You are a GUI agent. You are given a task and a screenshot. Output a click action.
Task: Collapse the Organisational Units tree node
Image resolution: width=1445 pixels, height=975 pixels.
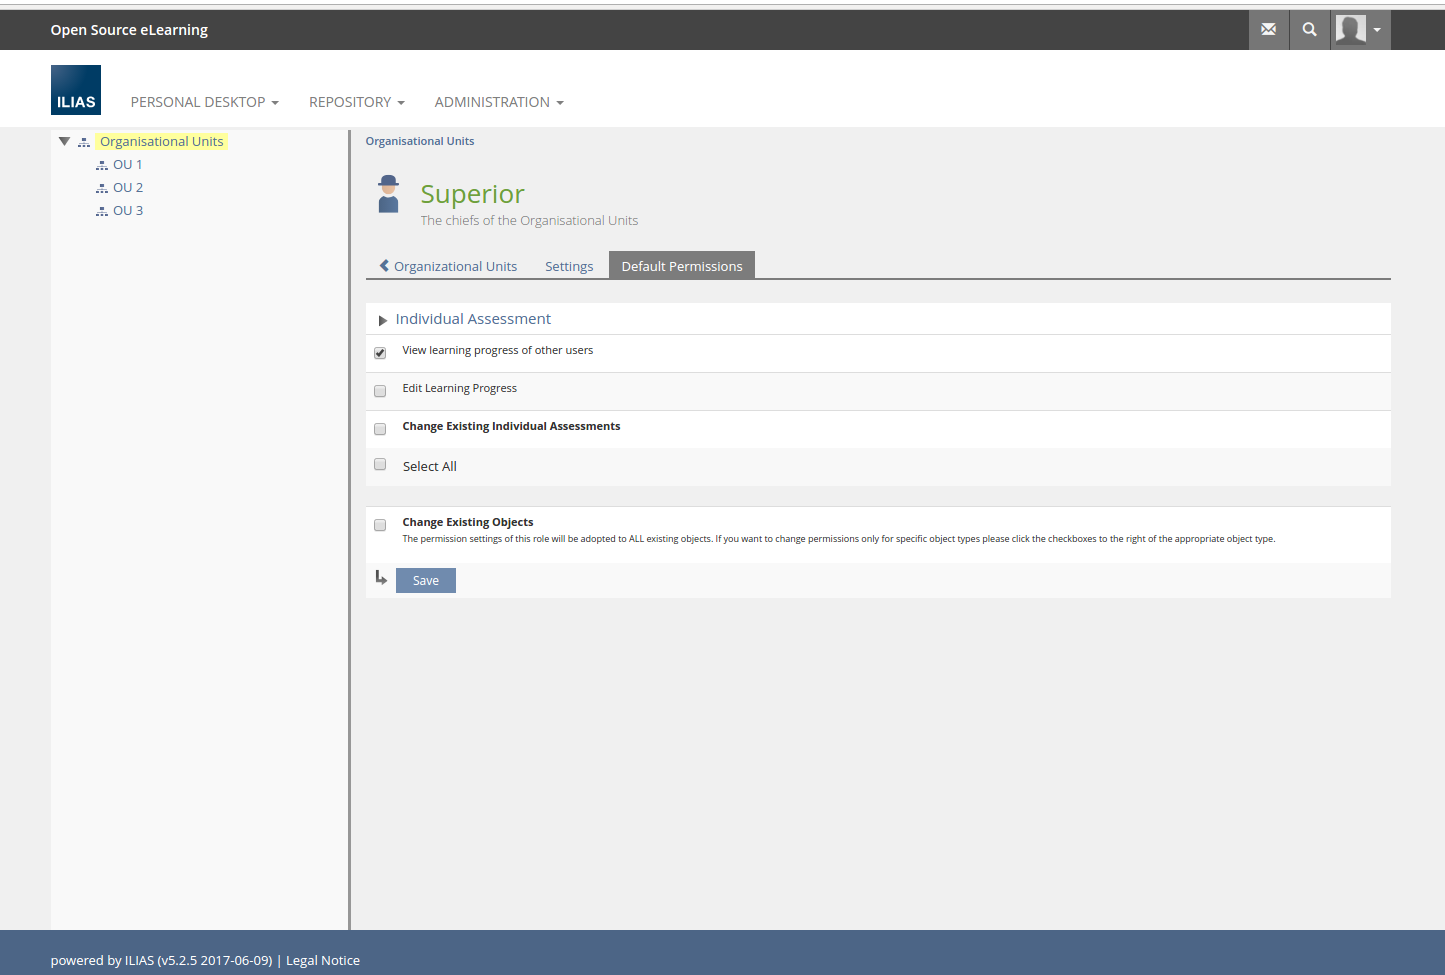[x=64, y=141]
